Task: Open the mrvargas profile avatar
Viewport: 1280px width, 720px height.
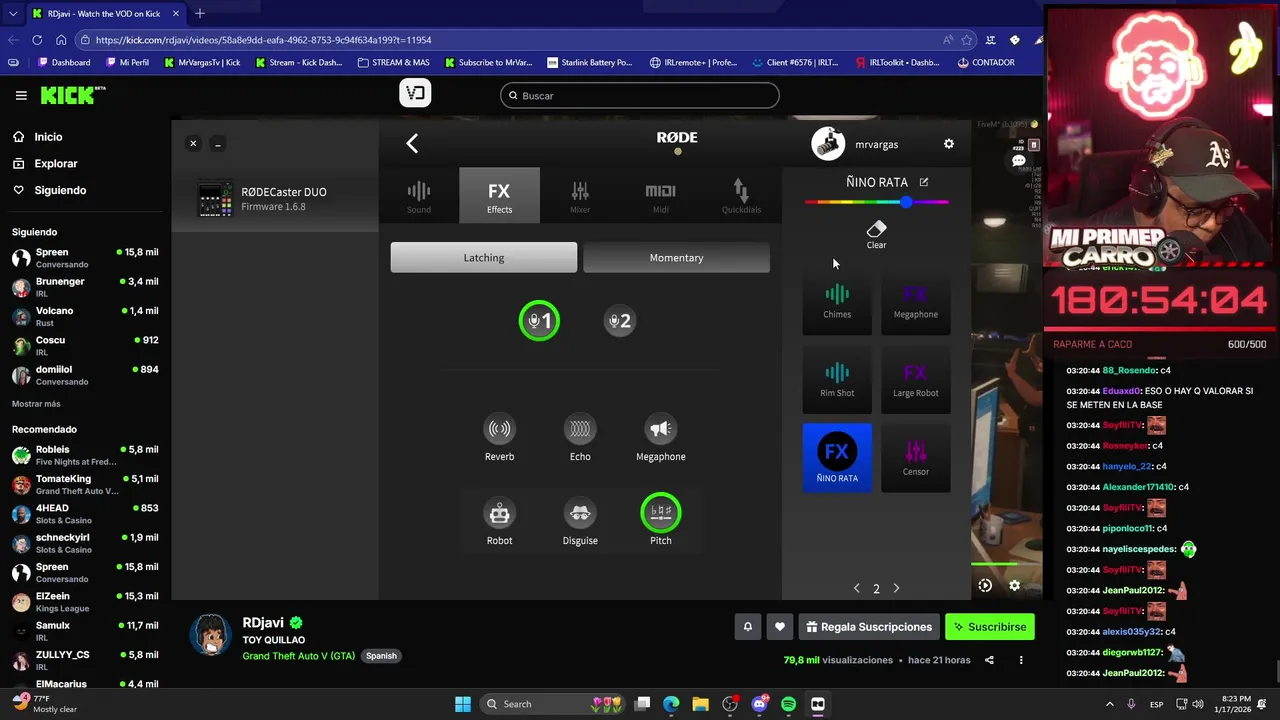Action: point(828,144)
